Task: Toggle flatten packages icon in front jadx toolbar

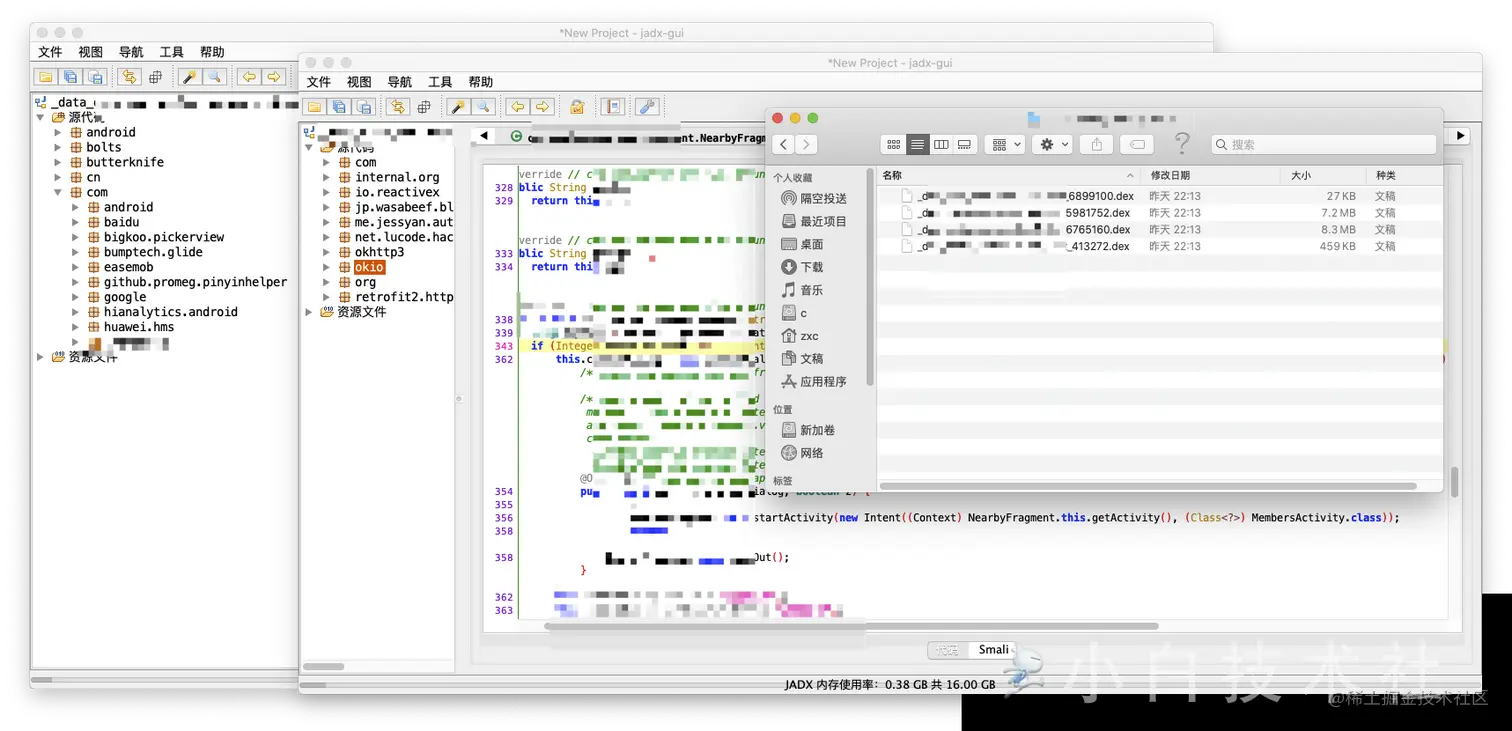Action: click(424, 107)
